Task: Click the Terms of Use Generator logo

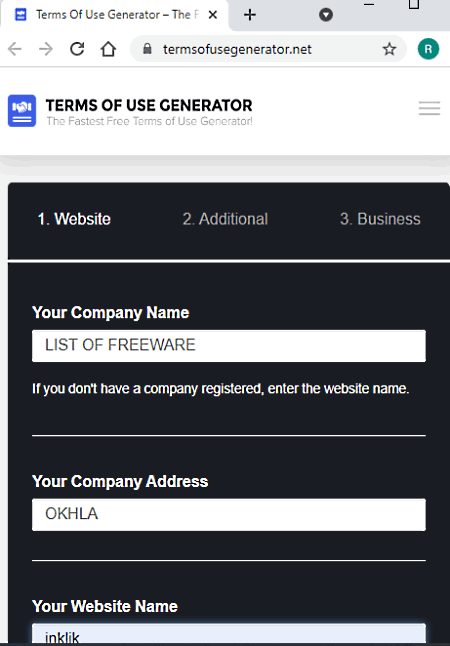Action: 22,110
